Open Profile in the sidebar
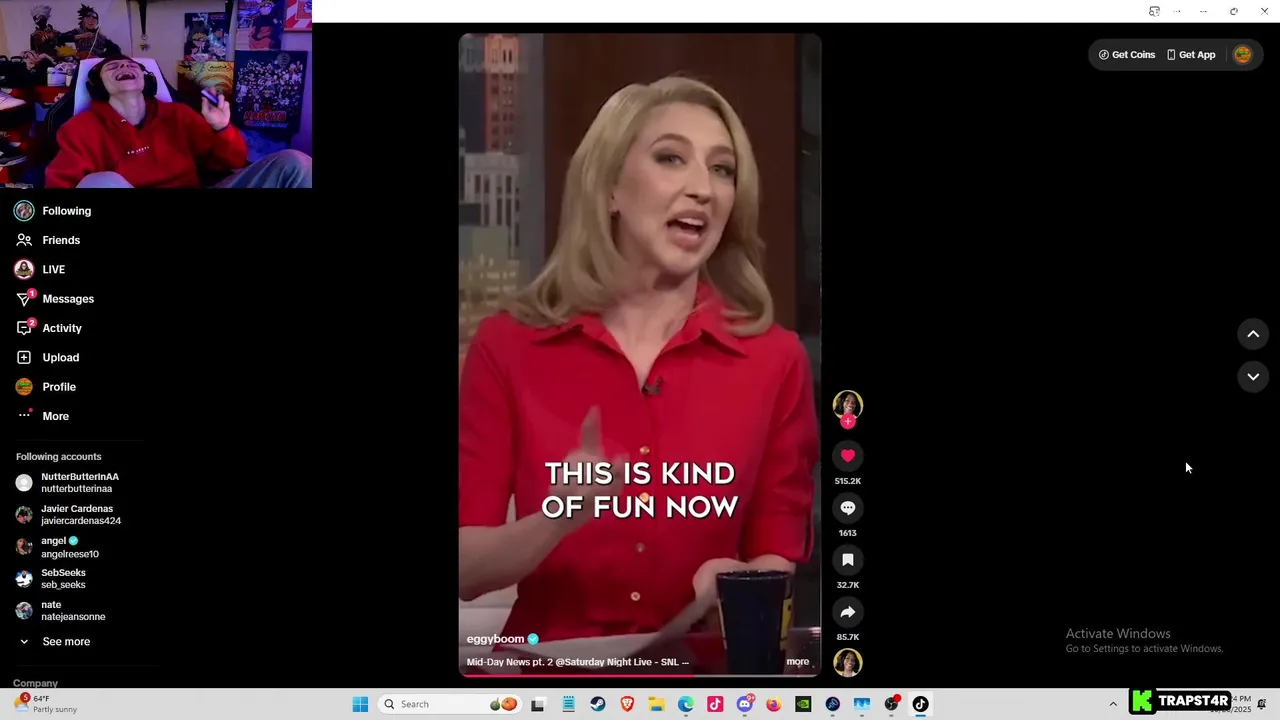Screen dimensions: 1280x720 pos(45,387)
